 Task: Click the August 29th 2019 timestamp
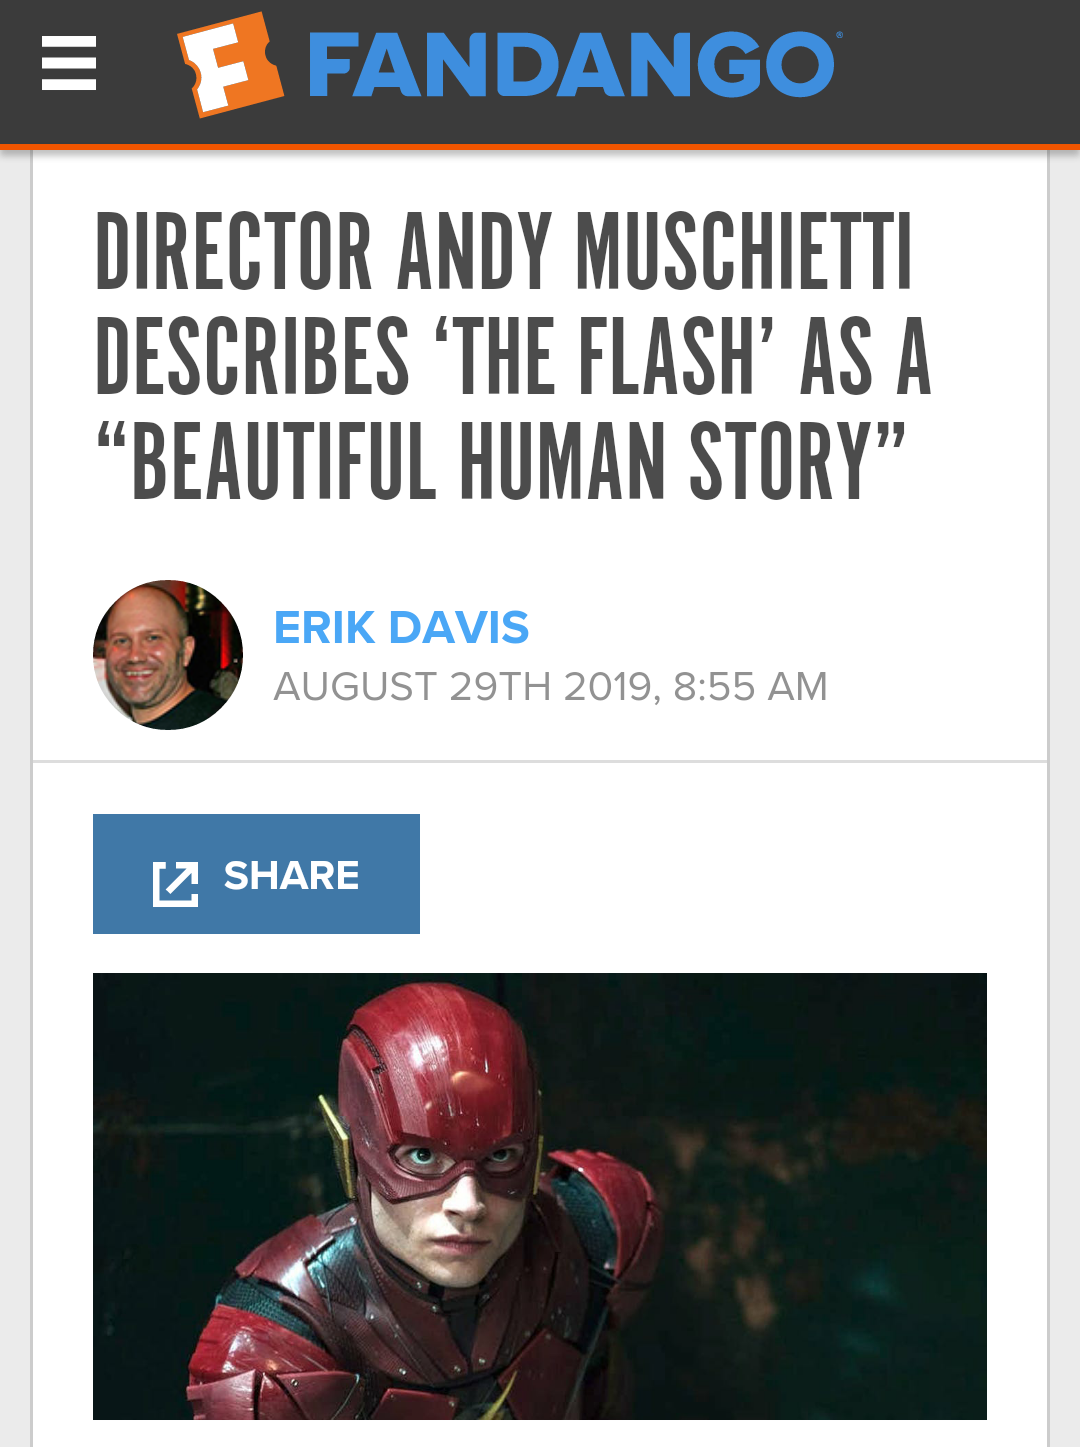pos(550,687)
